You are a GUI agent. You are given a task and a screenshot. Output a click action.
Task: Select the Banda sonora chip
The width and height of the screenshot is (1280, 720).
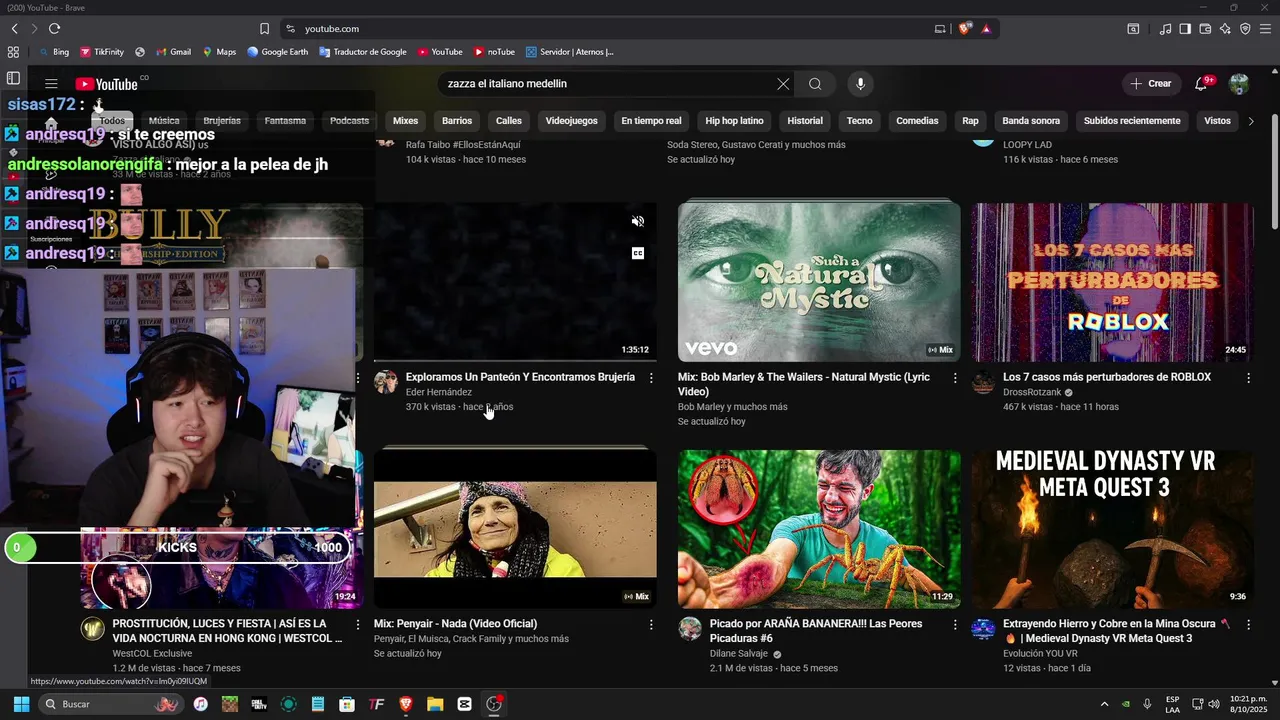pyautogui.click(x=1031, y=121)
